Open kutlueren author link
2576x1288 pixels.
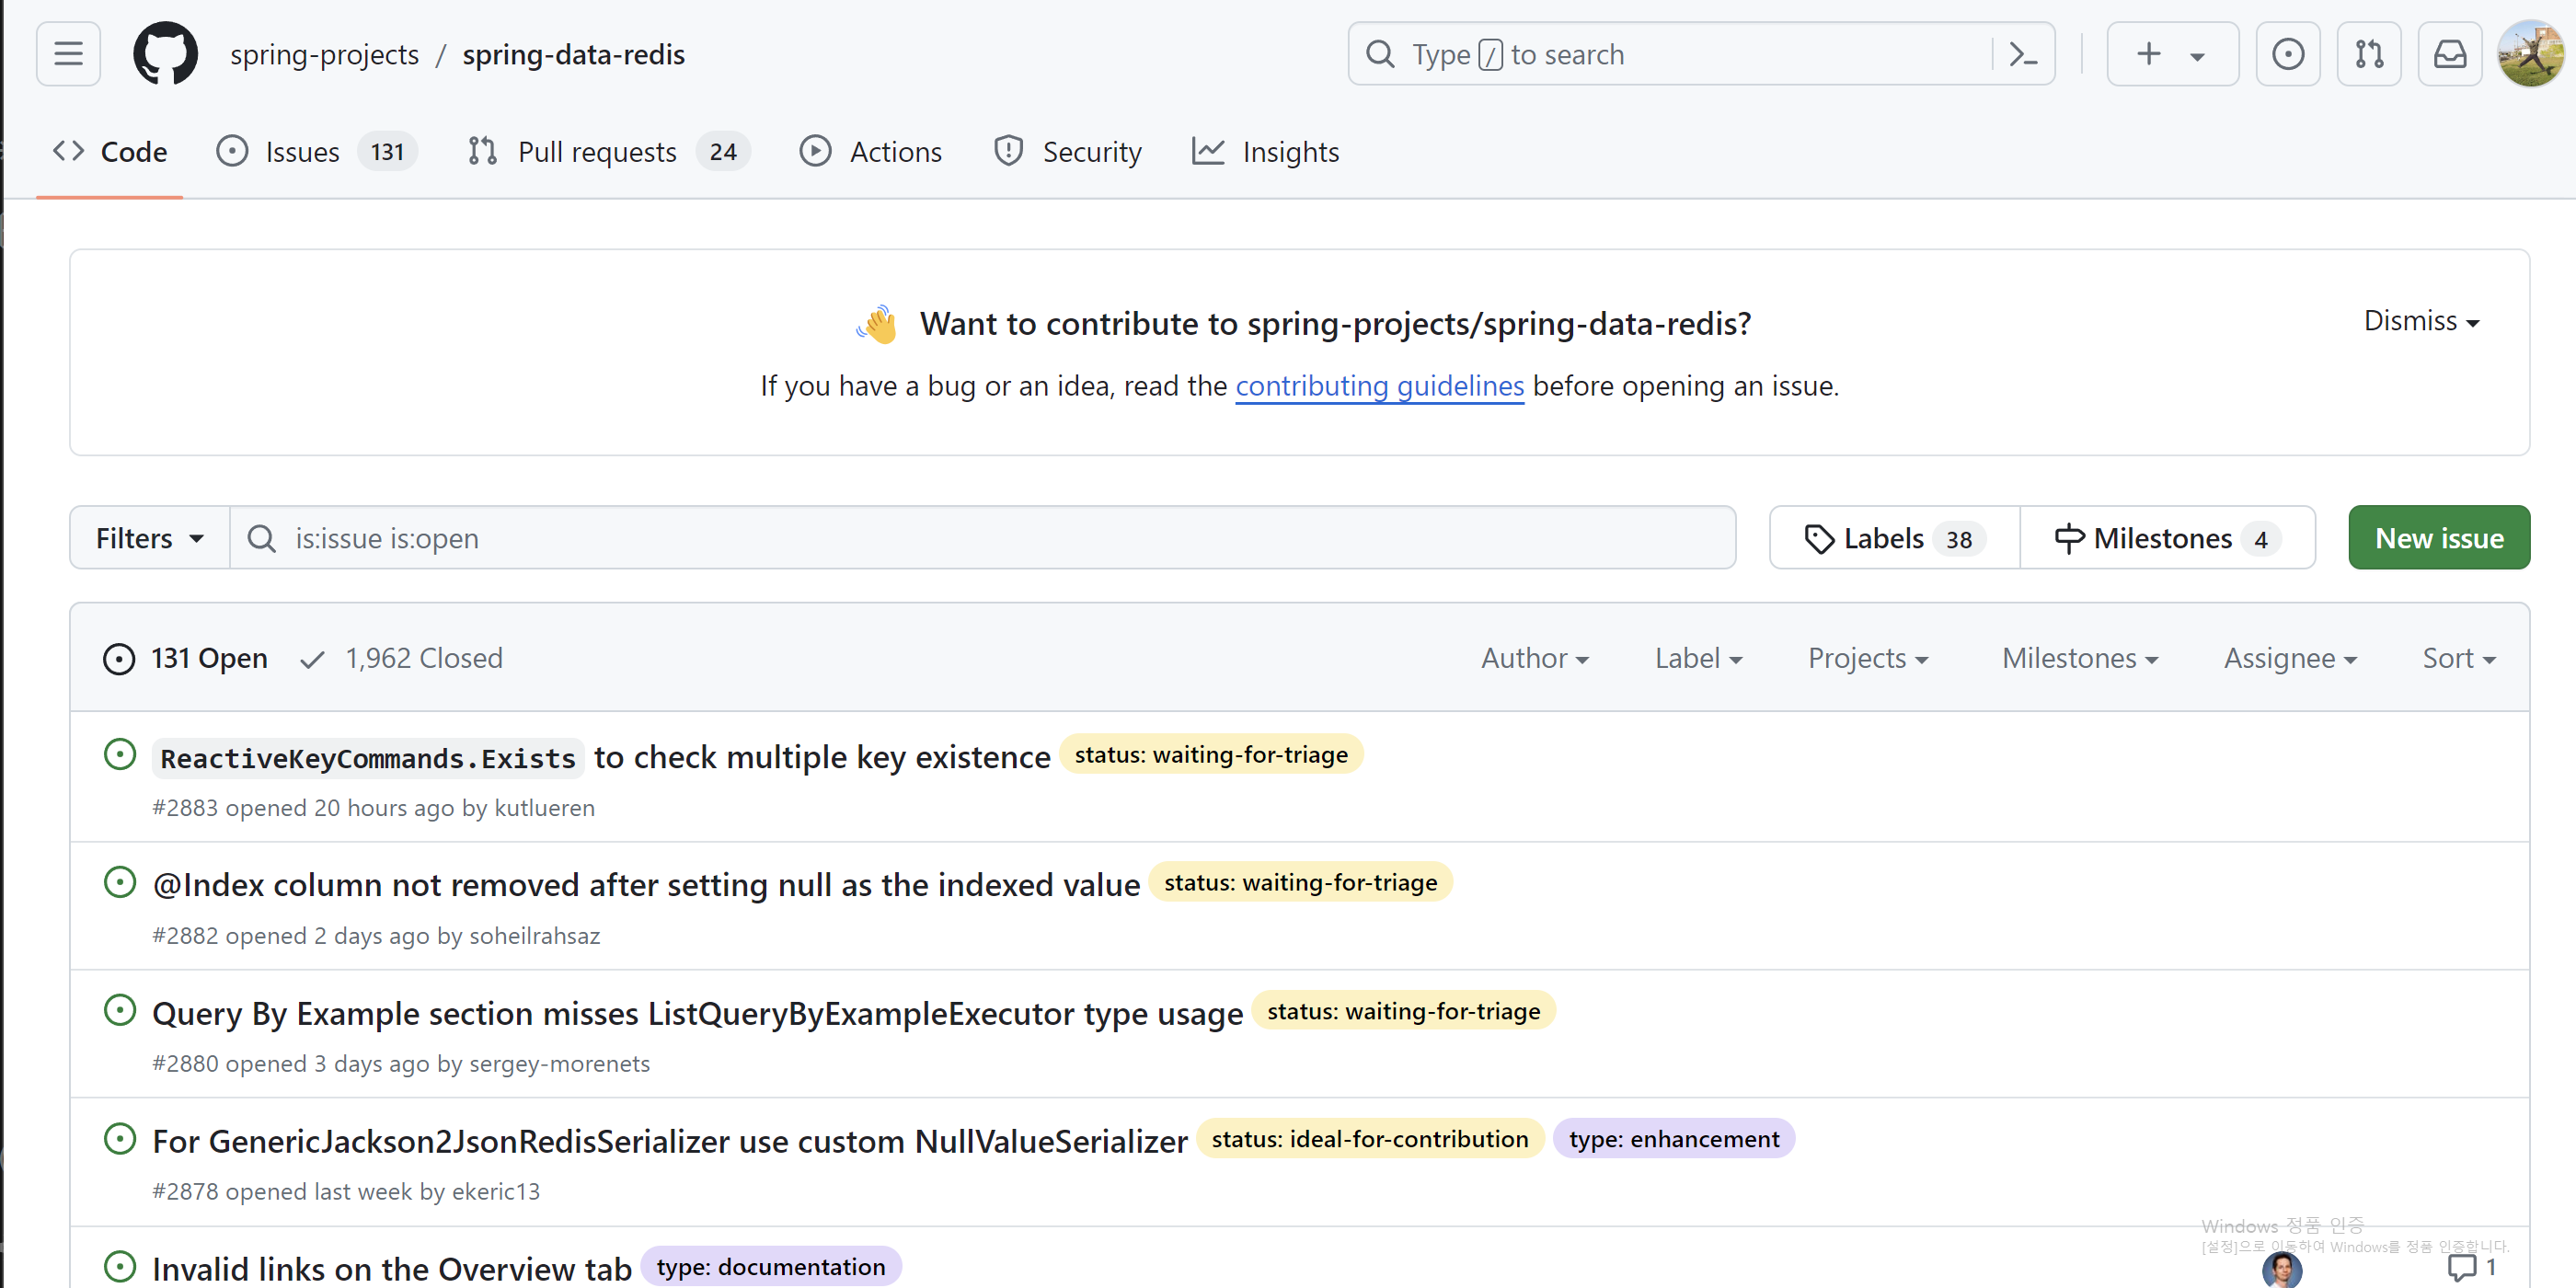coord(544,808)
